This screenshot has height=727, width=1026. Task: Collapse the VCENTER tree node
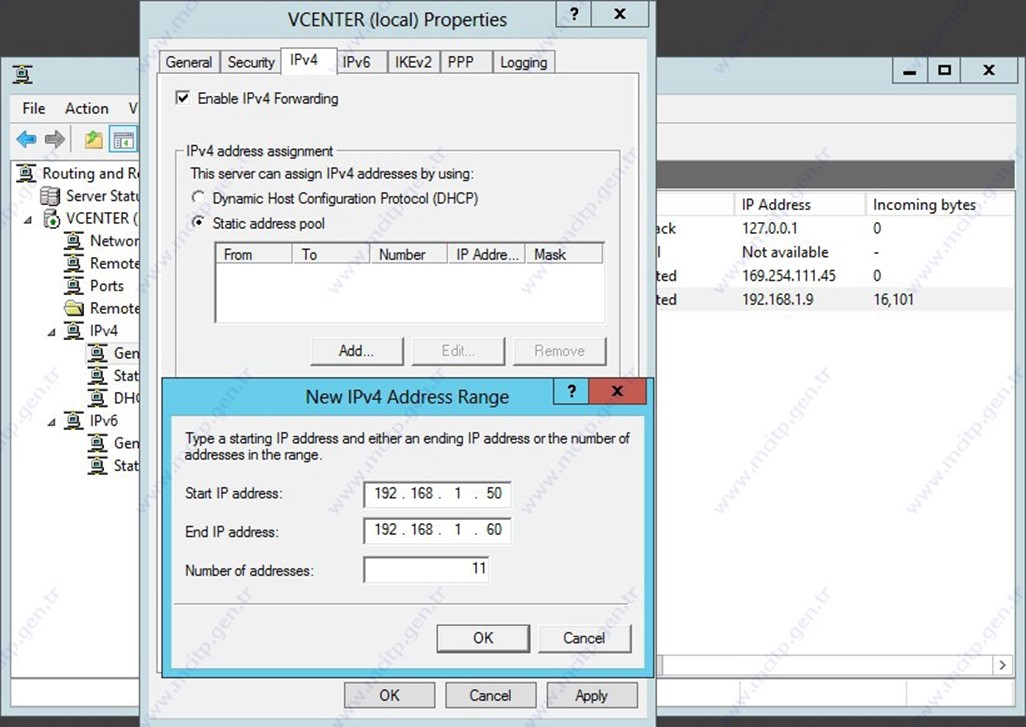click(x=27, y=220)
